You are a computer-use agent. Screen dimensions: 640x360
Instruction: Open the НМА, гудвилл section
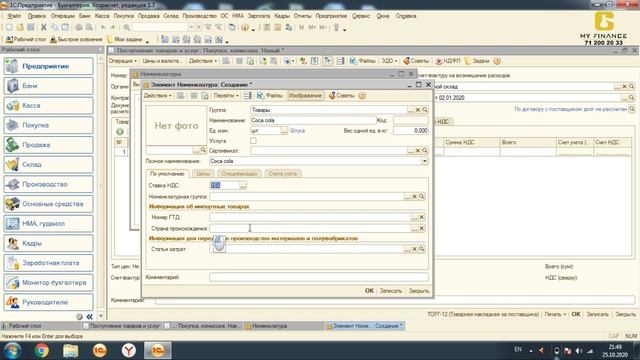[49, 223]
